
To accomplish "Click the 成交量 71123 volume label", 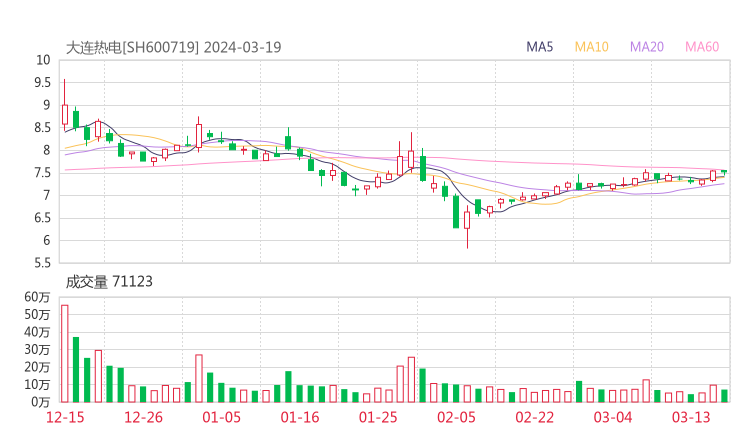I will tap(109, 282).
